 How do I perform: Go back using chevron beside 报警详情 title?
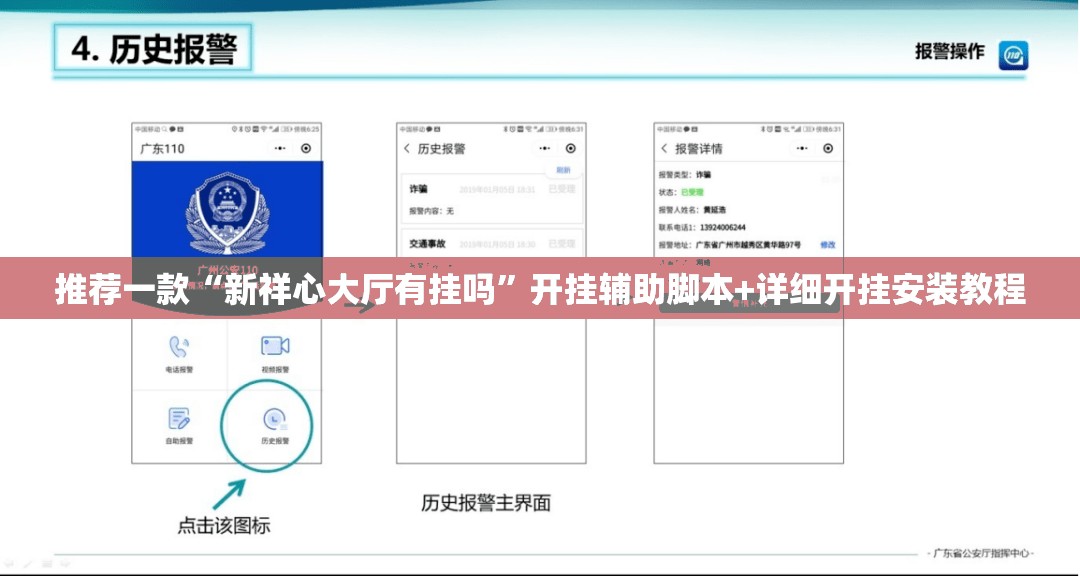tap(664, 148)
